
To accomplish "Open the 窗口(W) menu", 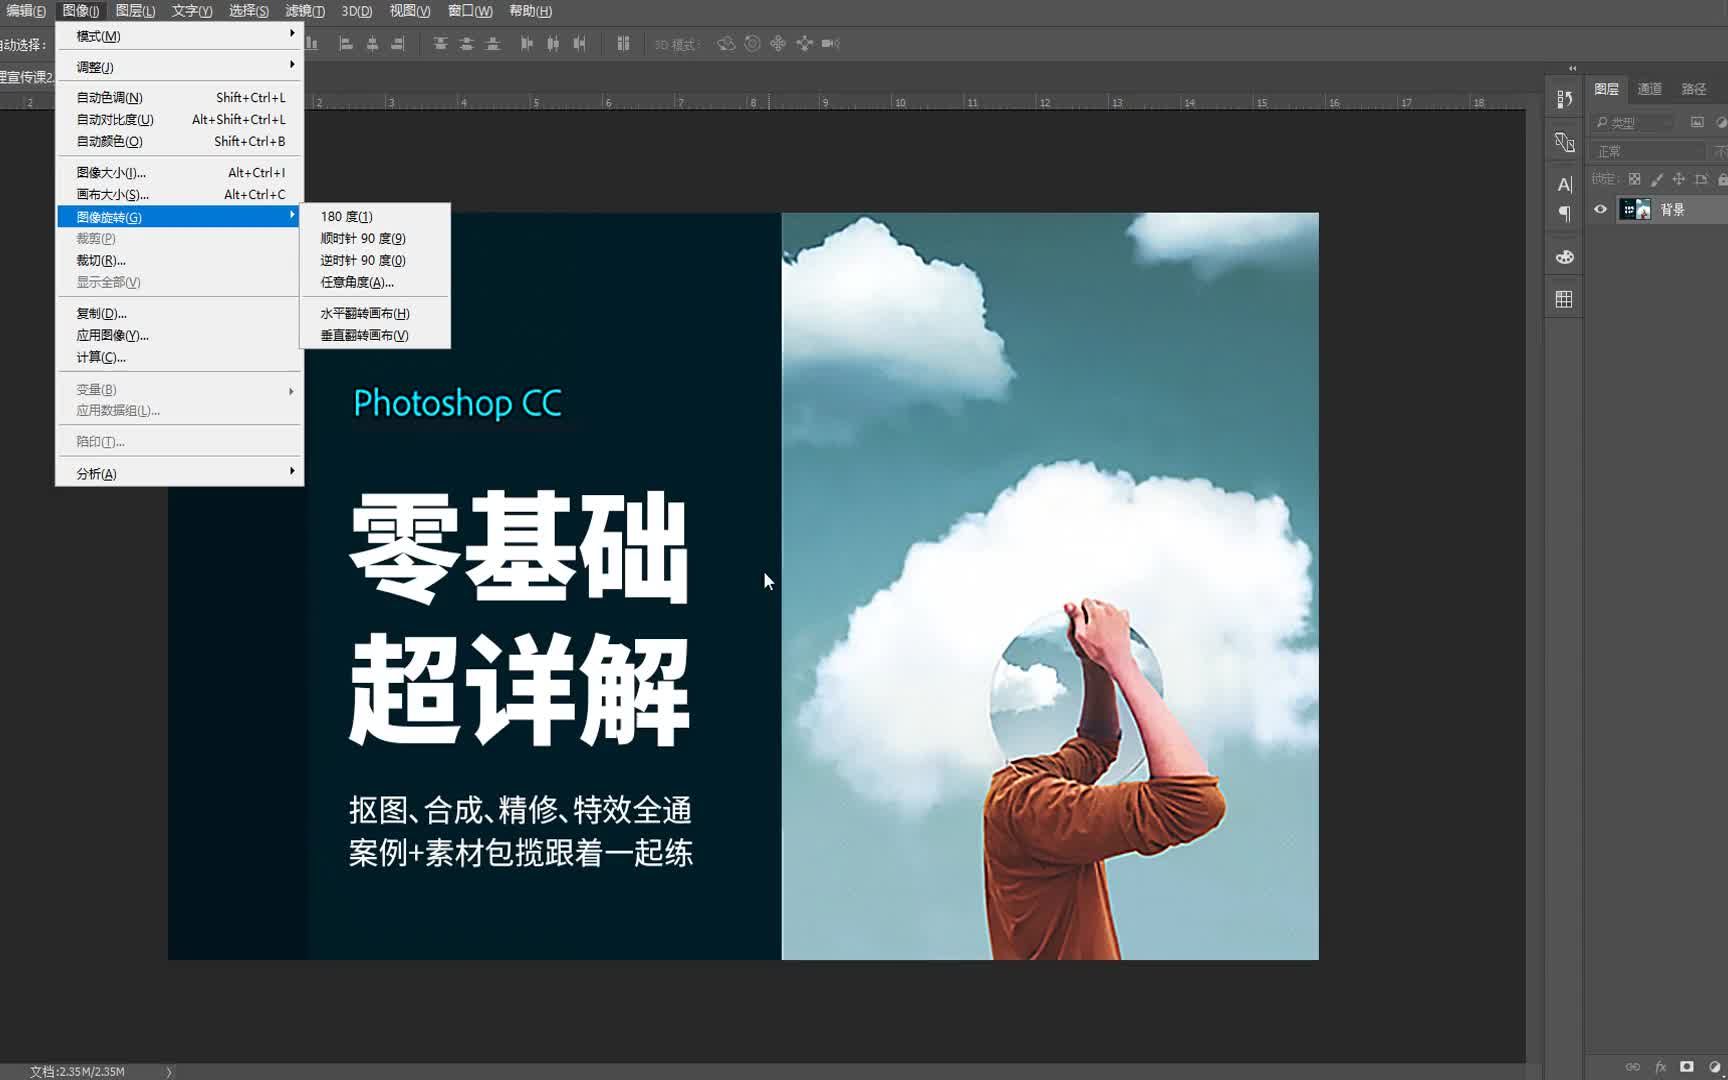I will [470, 11].
